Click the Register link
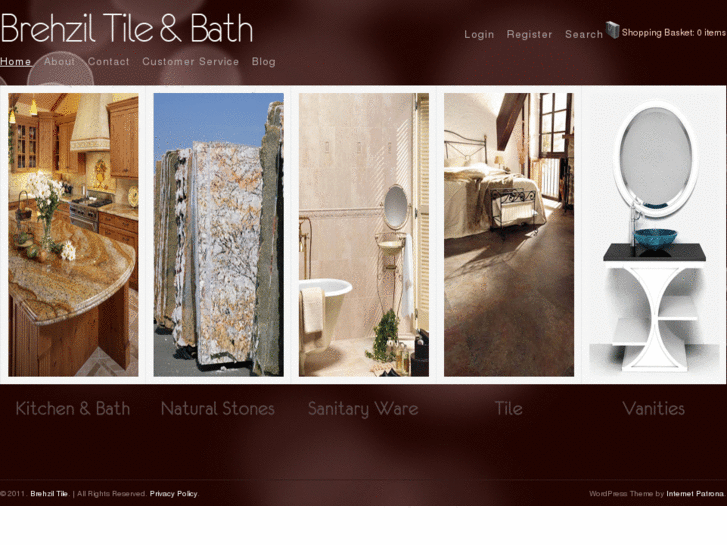 (529, 34)
